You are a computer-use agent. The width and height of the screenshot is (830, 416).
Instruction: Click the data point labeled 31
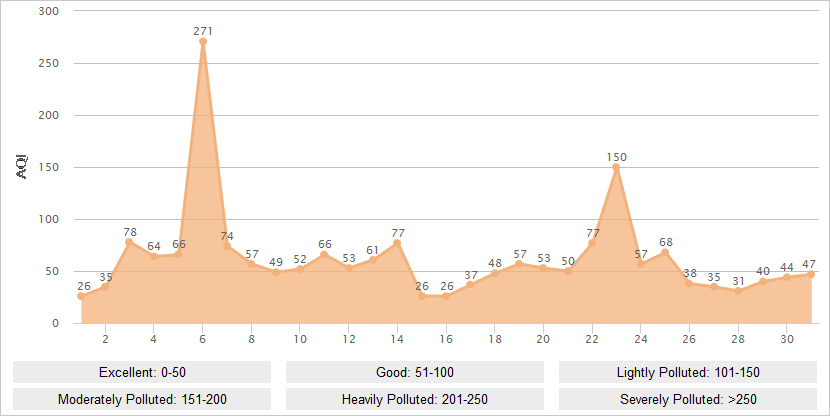pyautogui.click(x=738, y=291)
